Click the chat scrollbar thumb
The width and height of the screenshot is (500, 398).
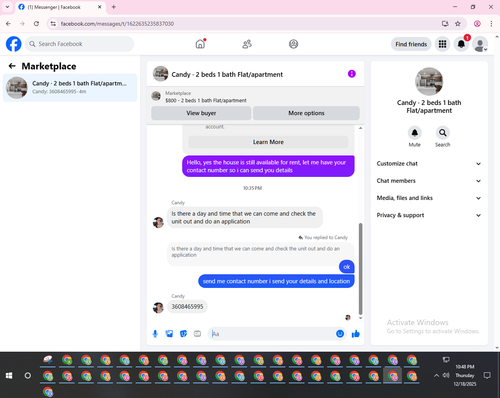(360, 269)
